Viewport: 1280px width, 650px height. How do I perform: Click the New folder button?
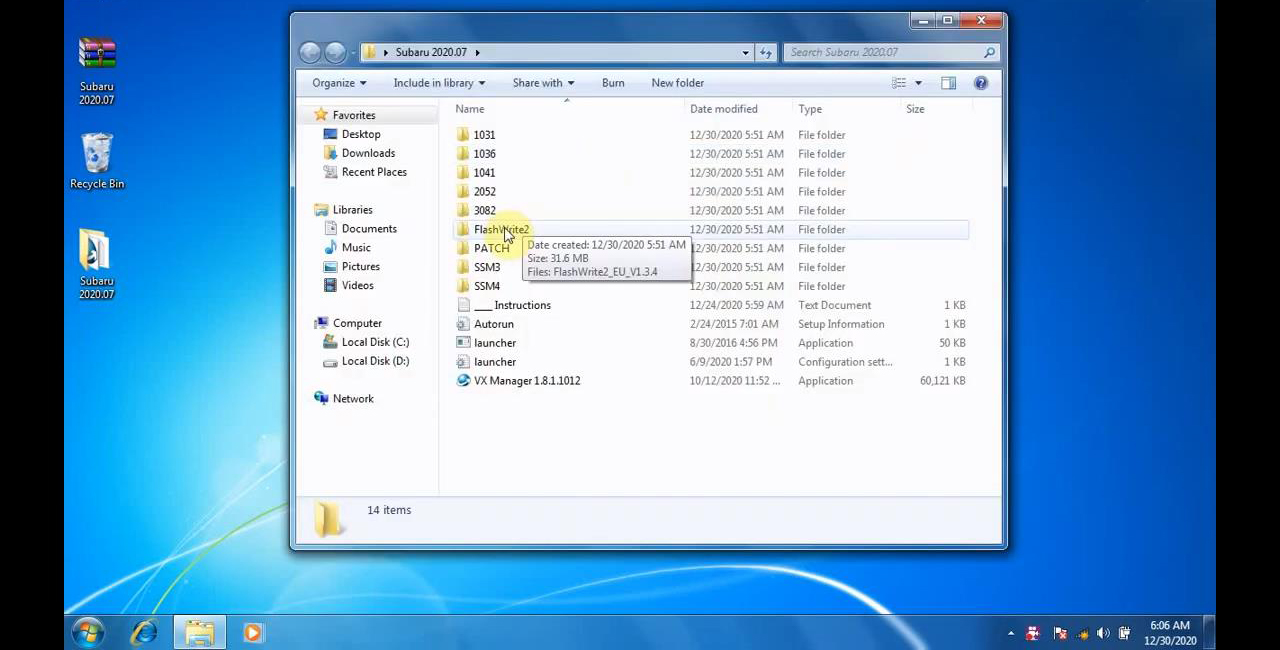(678, 83)
